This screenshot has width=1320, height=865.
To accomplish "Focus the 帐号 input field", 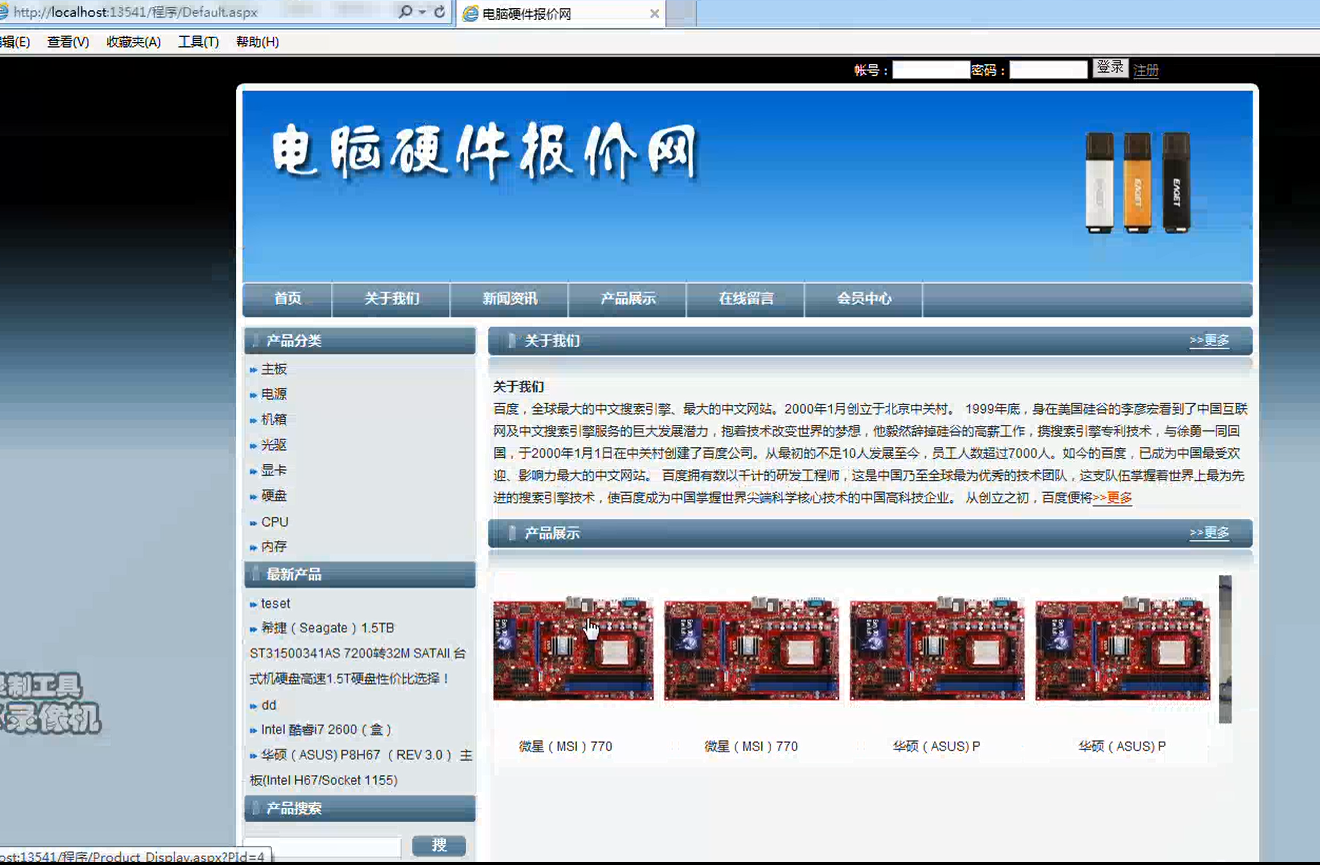I will [931, 70].
